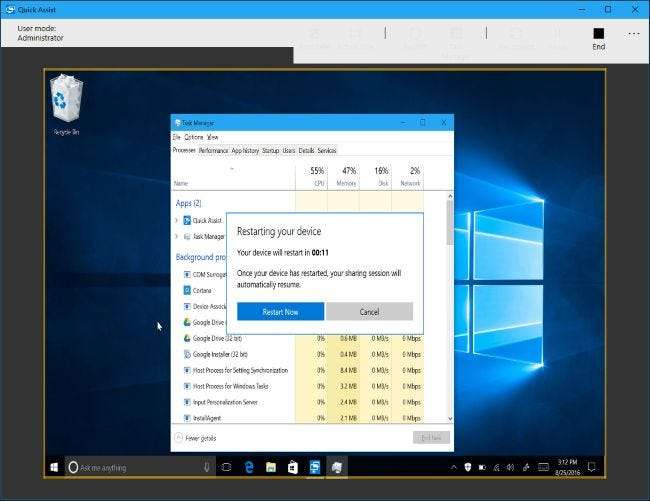Open the Action Center notification icon
650x501 pixels.
[x=592, y=466]
